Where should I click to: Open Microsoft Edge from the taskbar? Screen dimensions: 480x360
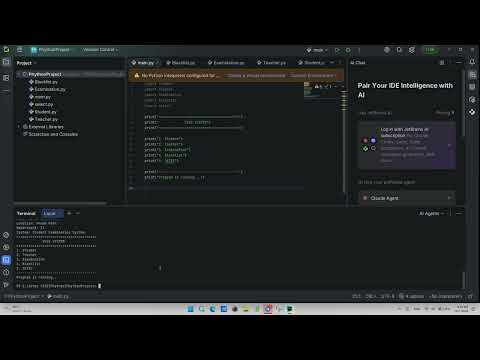point(212,309)
